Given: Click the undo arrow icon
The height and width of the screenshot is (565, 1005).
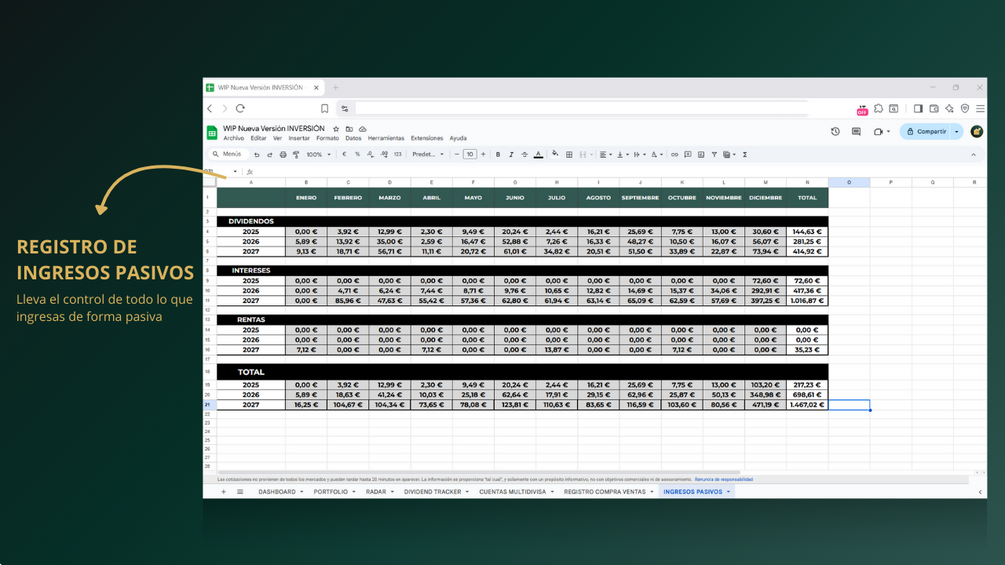Looking at the screenshot, I should [256, 154].
